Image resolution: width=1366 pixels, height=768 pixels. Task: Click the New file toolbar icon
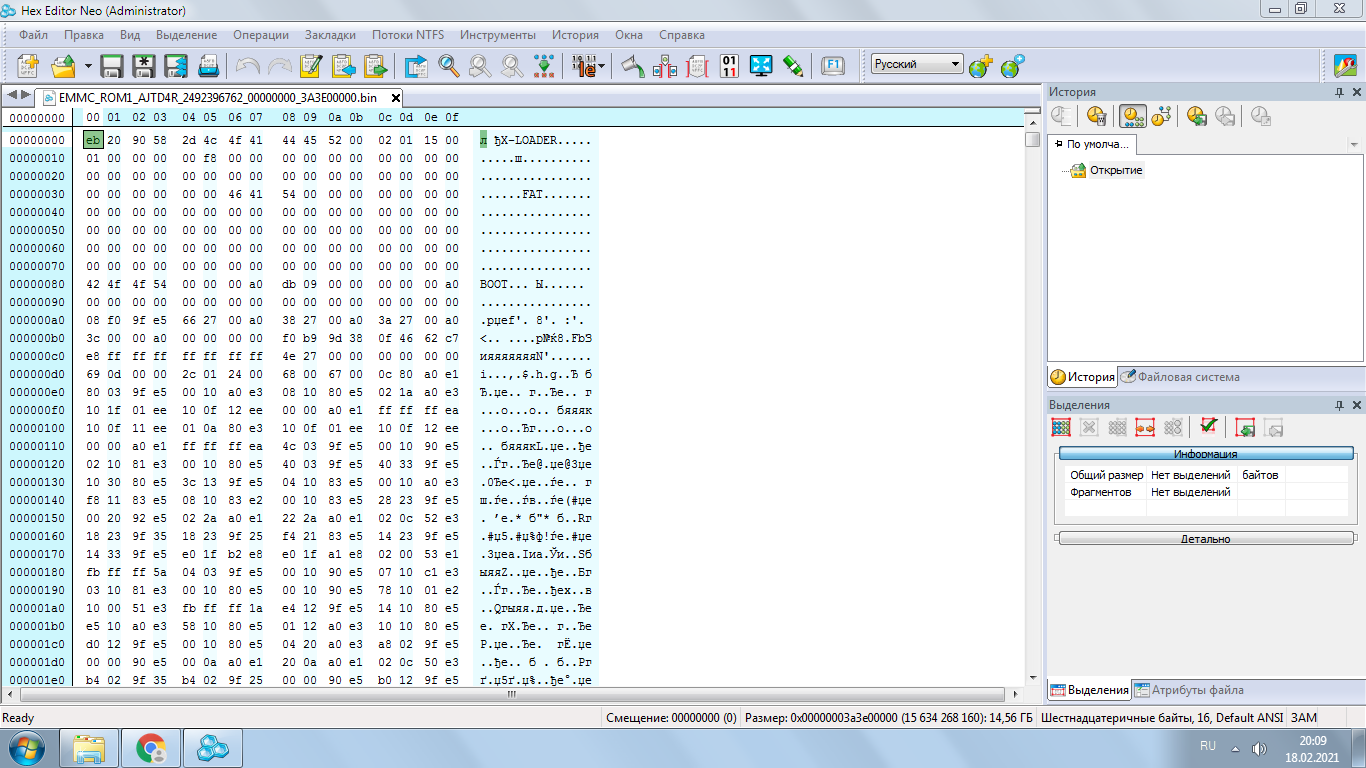28,66
